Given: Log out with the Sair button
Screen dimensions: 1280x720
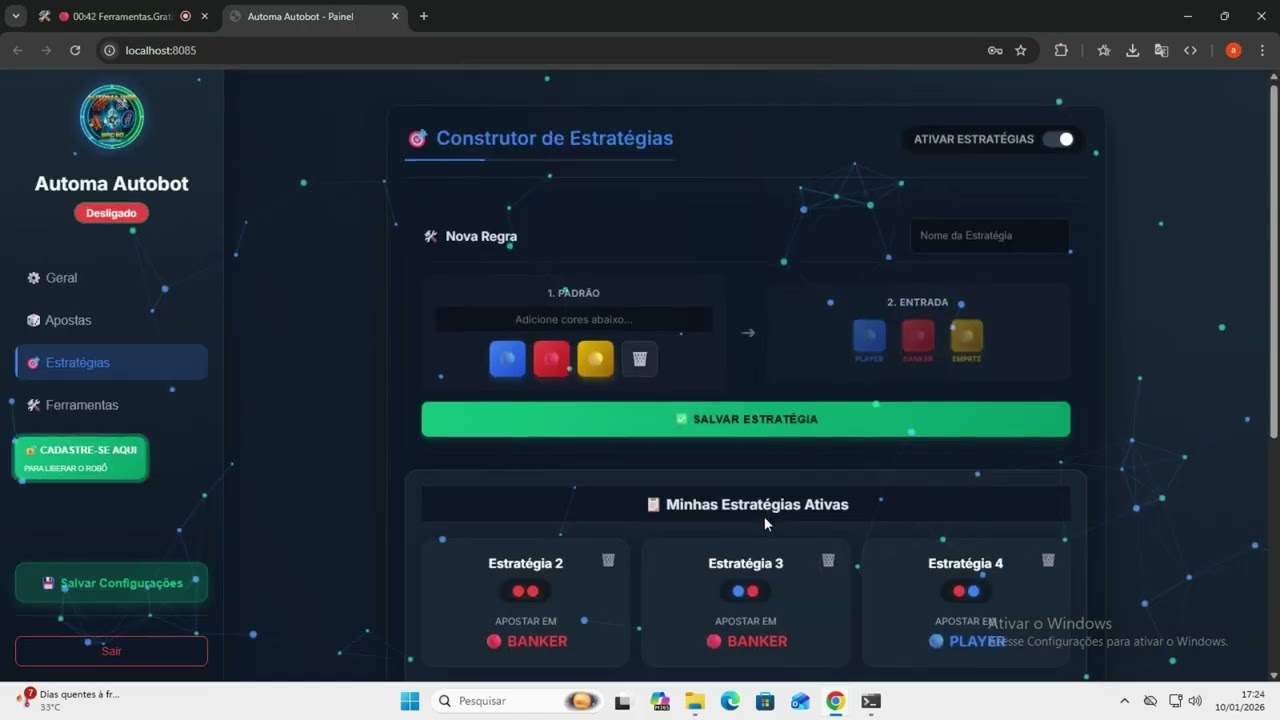Looking at the screenshot, I should pyautogui.click(x=111, y=651).
